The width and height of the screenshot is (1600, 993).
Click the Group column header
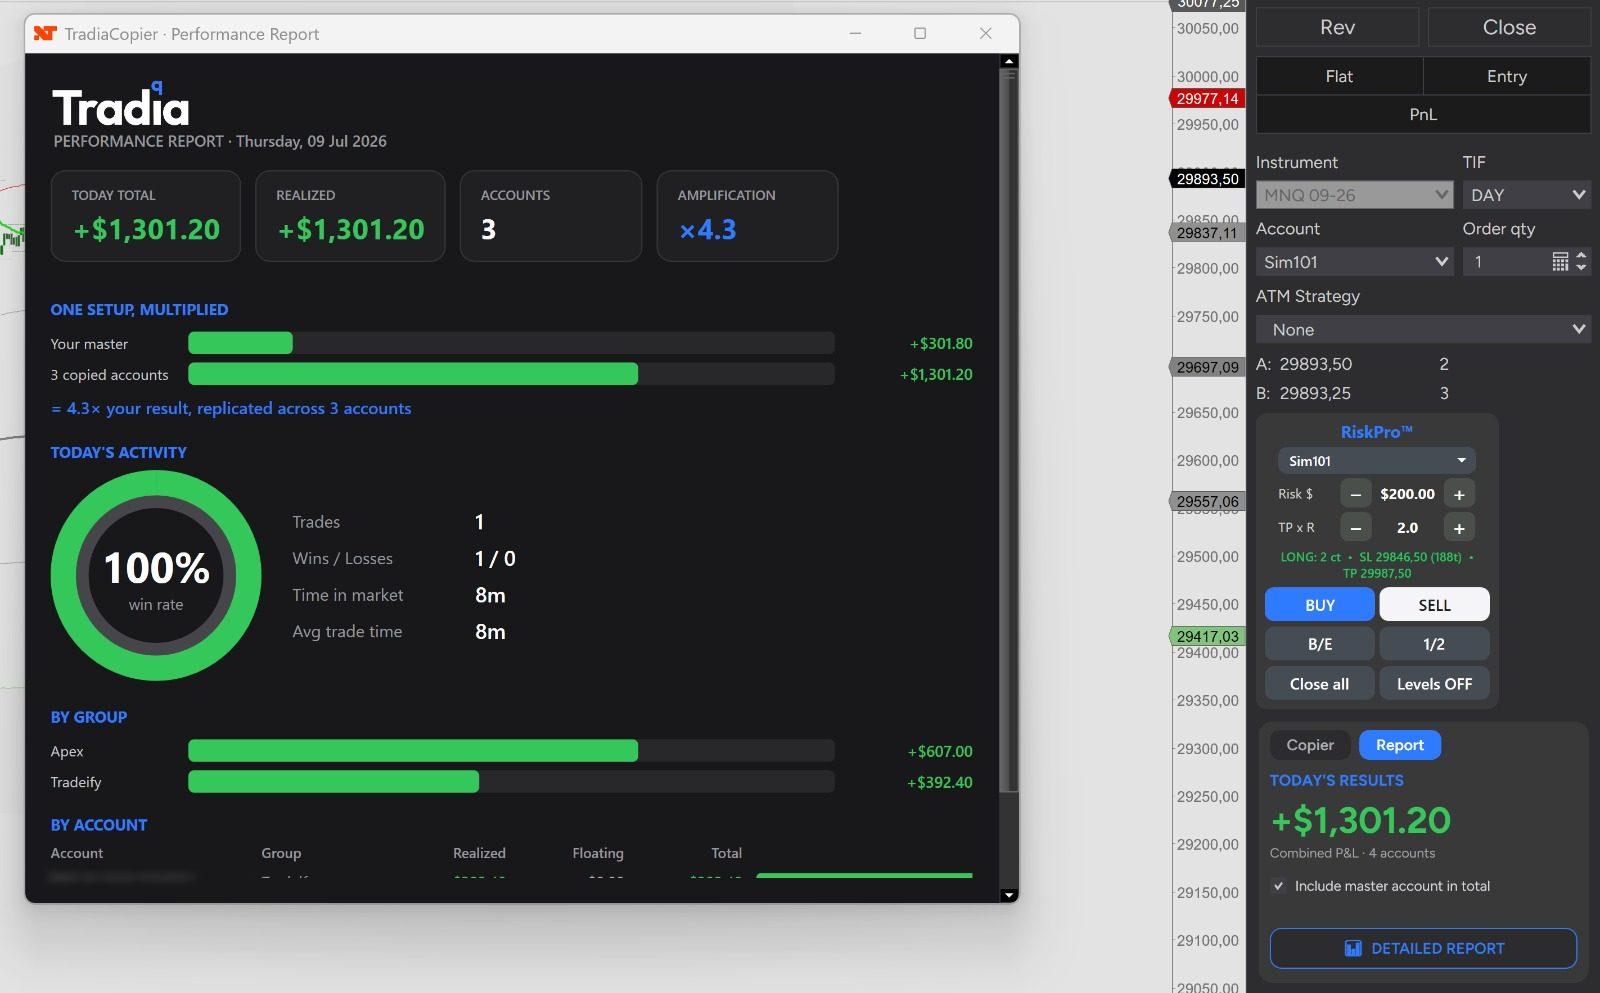[x=281, y=853]
